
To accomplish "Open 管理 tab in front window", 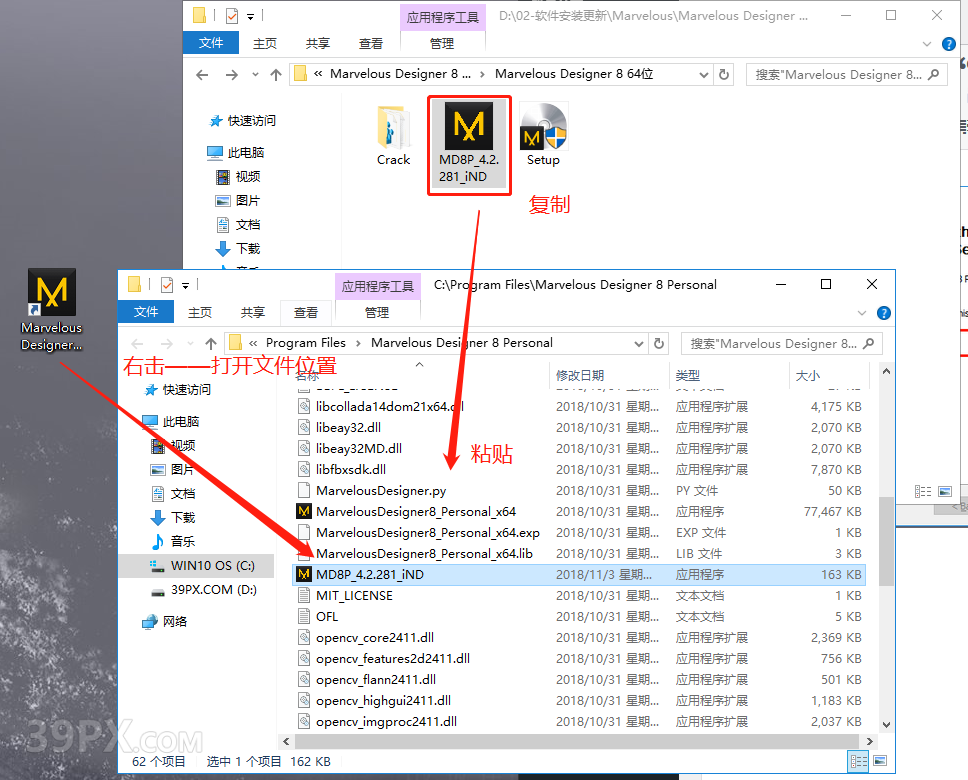I will click(377, 312).
